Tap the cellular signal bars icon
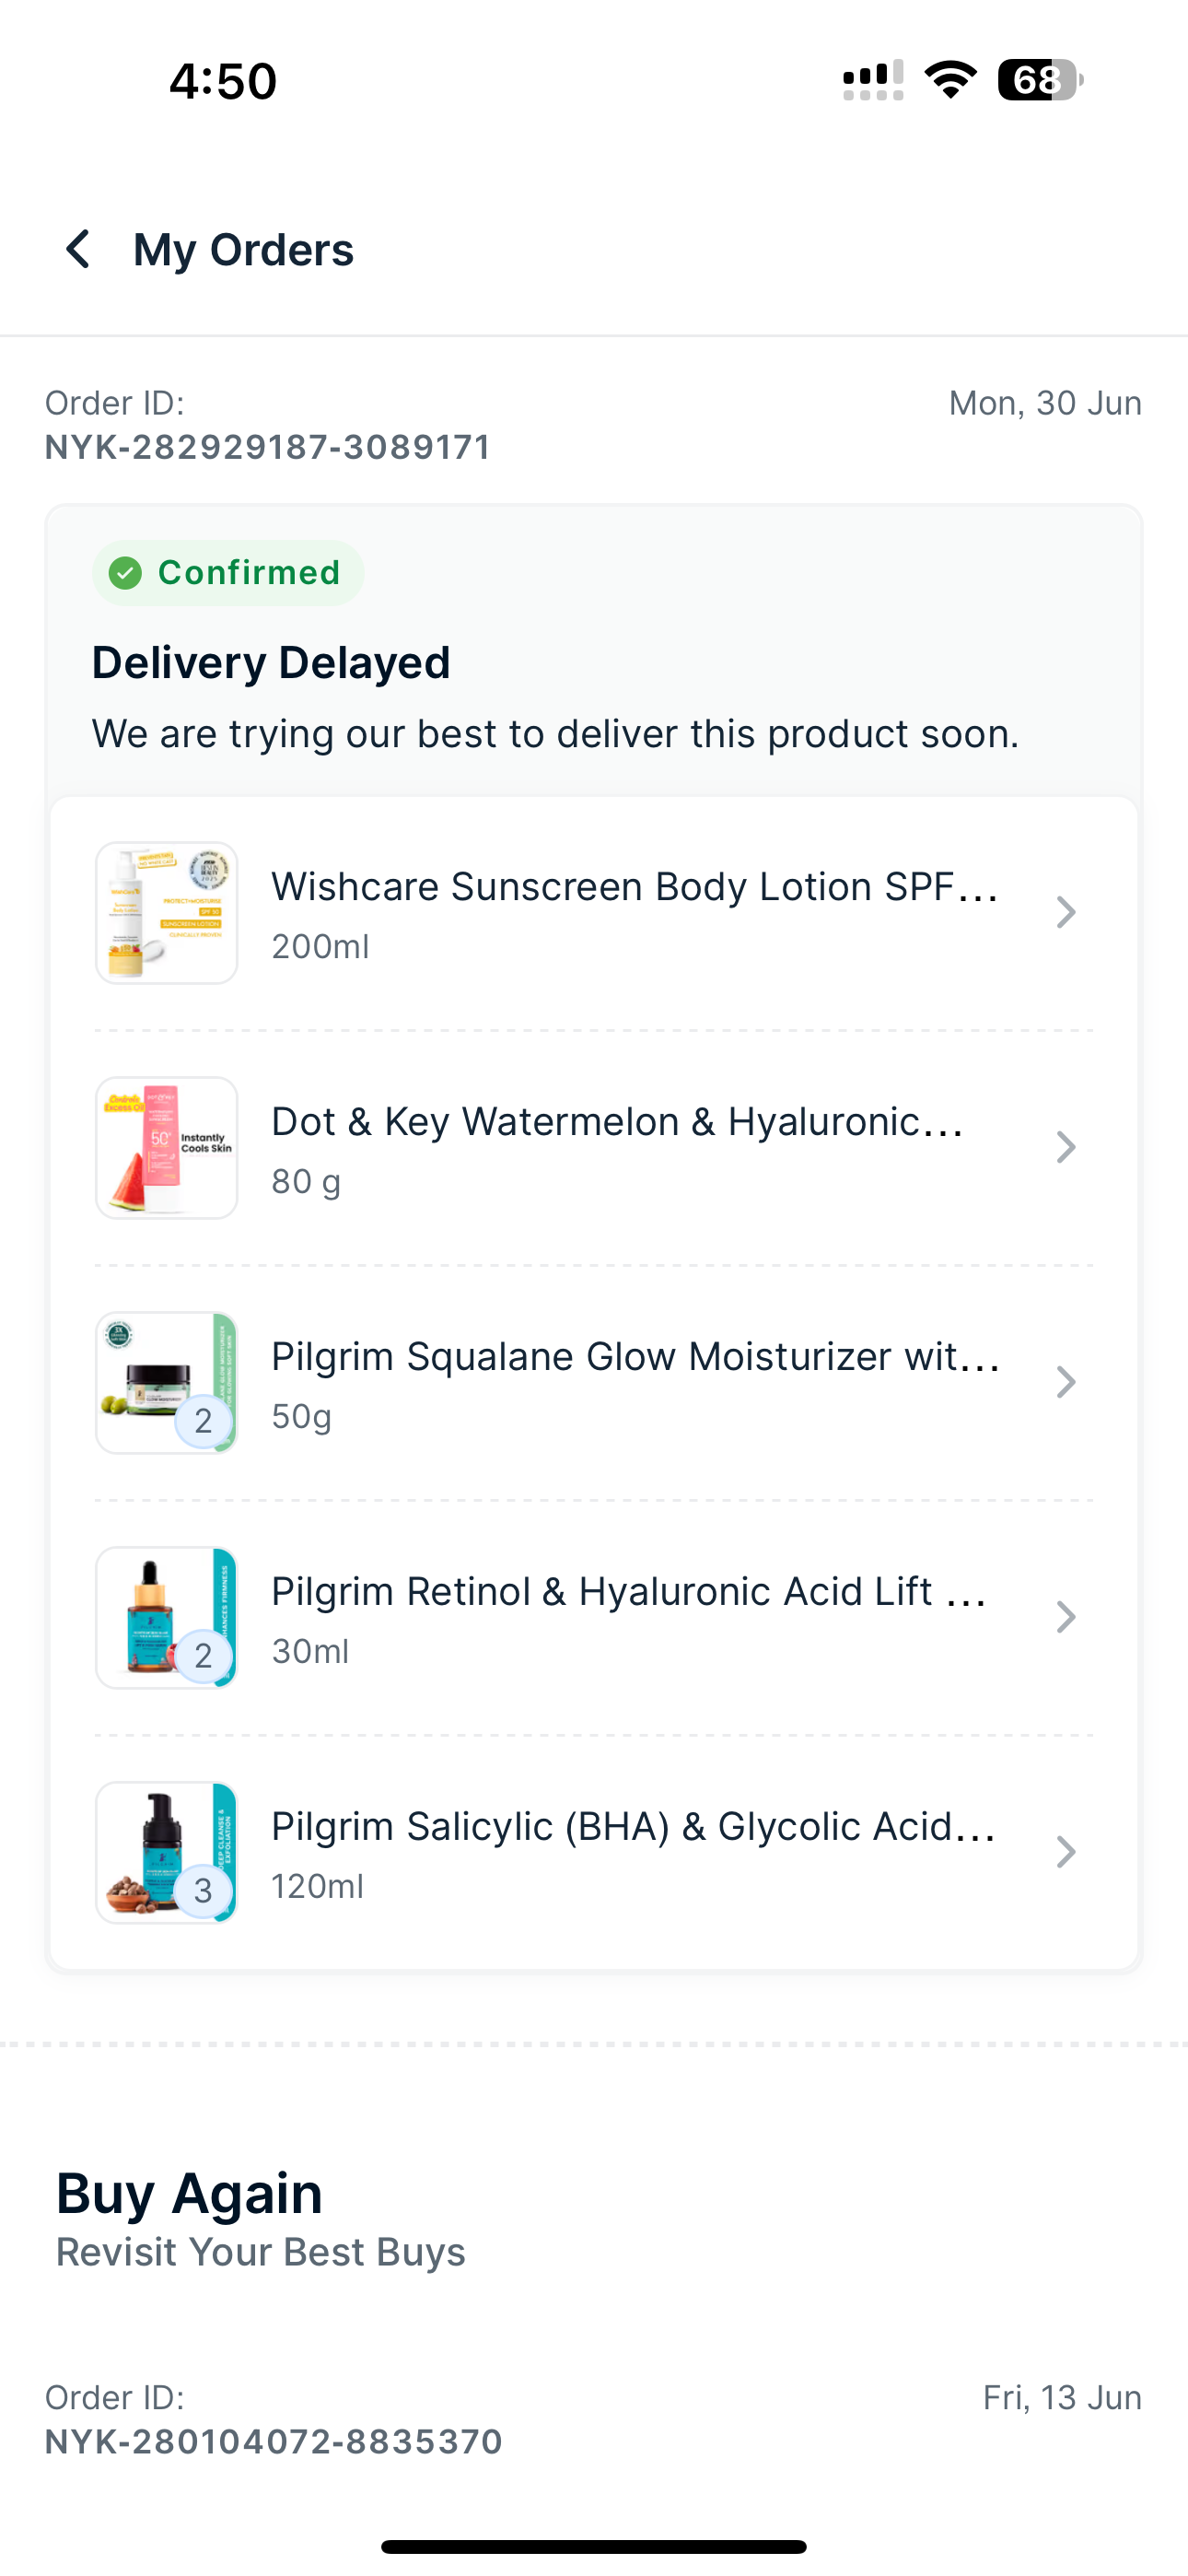Image resolution: width=1188 pixels, height=2576 pixels. 872,80
